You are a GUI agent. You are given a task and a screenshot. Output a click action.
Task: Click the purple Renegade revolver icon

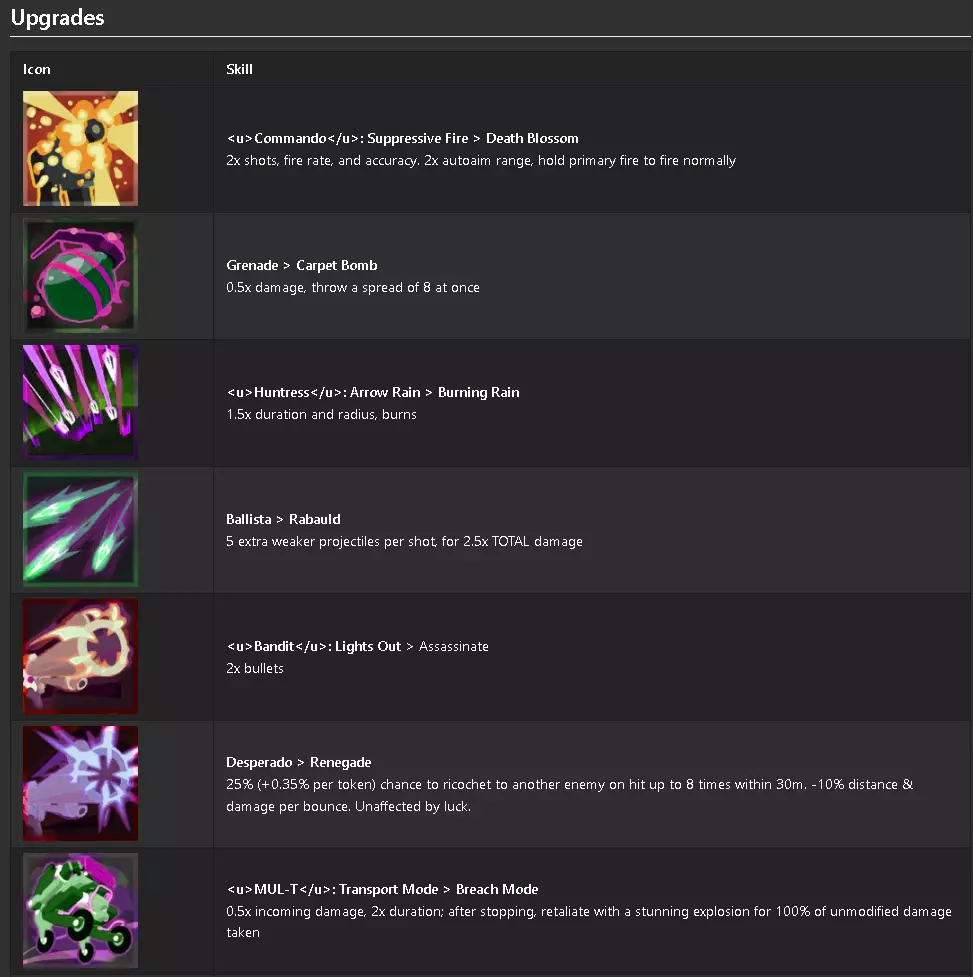(81, 783)
